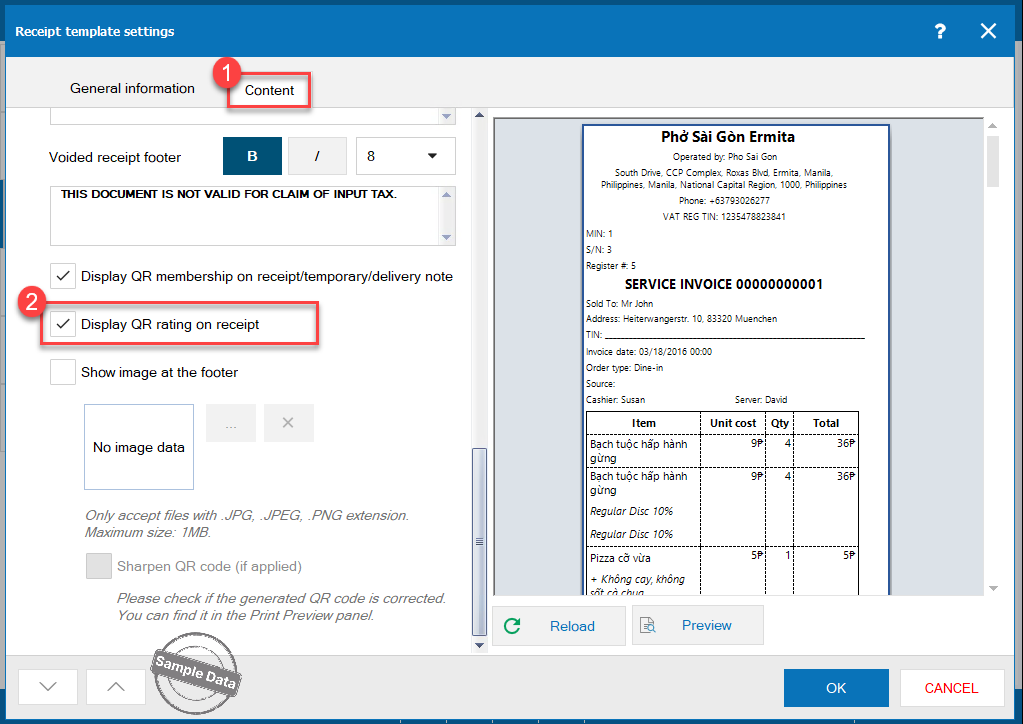Remove footer image with X button
Screen dimensions: 1023x724
288,423
